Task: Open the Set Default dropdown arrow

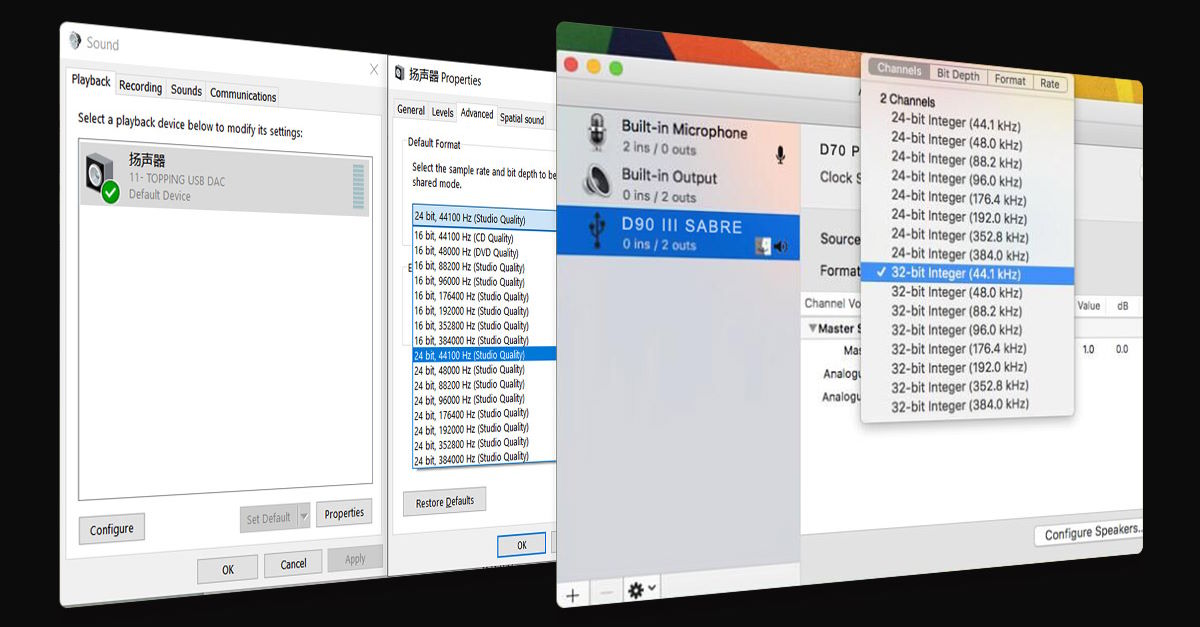Action: click(x=304, y=517)
